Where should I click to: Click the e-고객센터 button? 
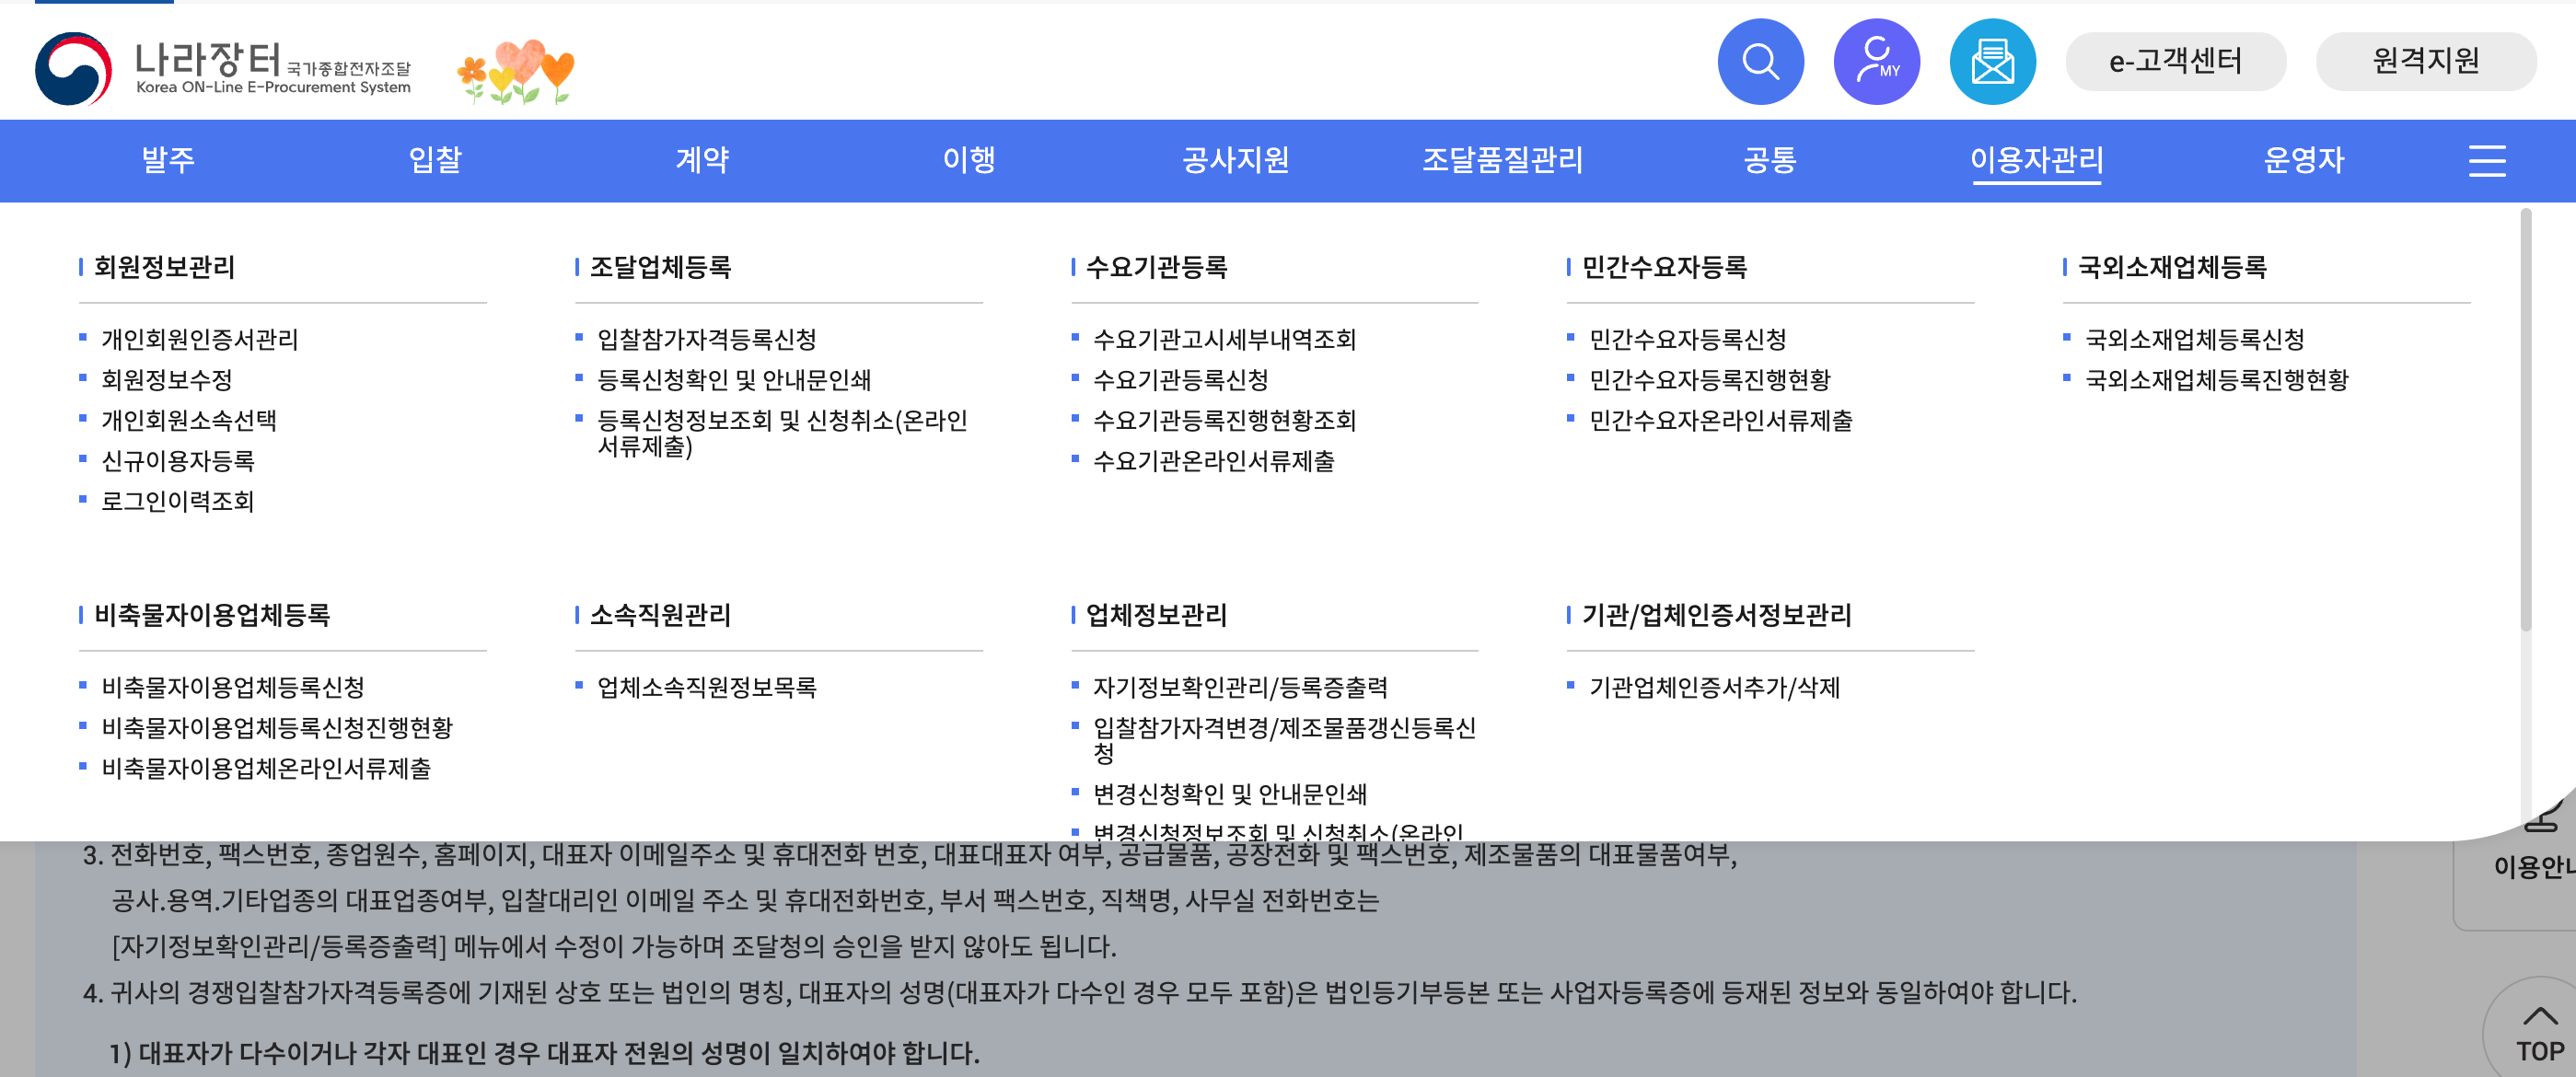click(2175, 62)
